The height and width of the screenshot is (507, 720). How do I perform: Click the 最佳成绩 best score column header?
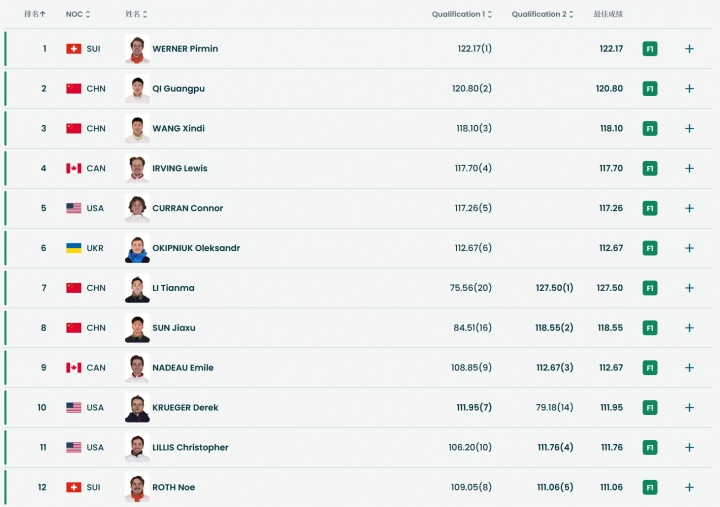tap(607, 14)
